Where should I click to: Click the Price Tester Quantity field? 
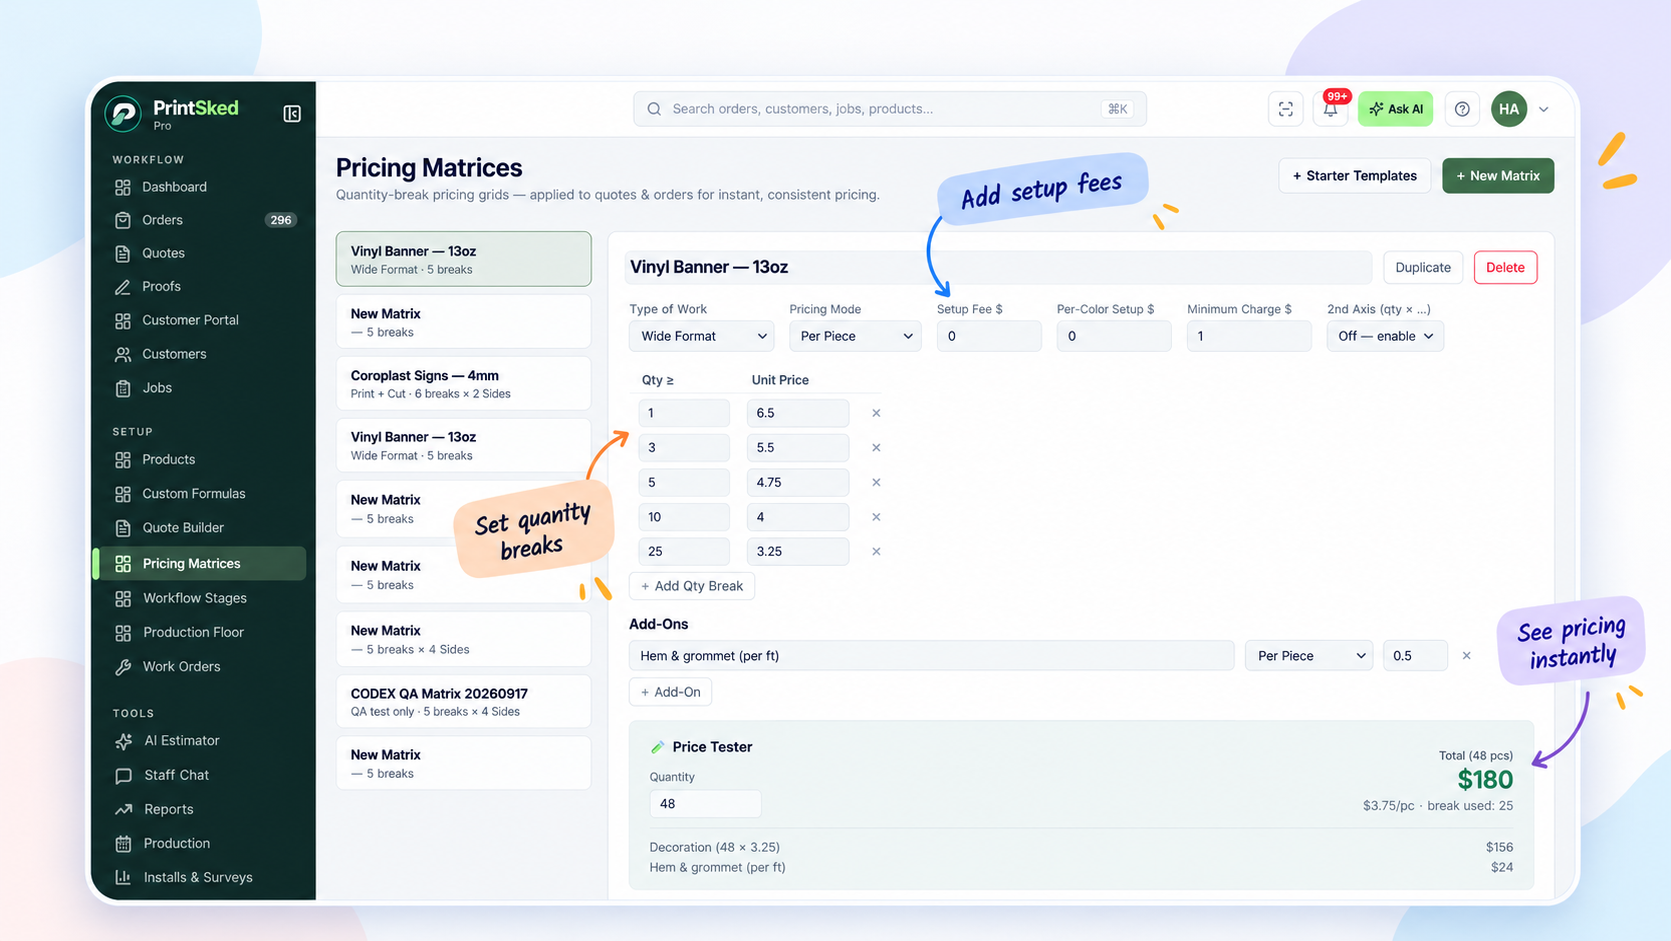pyautogui.click(x=705, y=804)
